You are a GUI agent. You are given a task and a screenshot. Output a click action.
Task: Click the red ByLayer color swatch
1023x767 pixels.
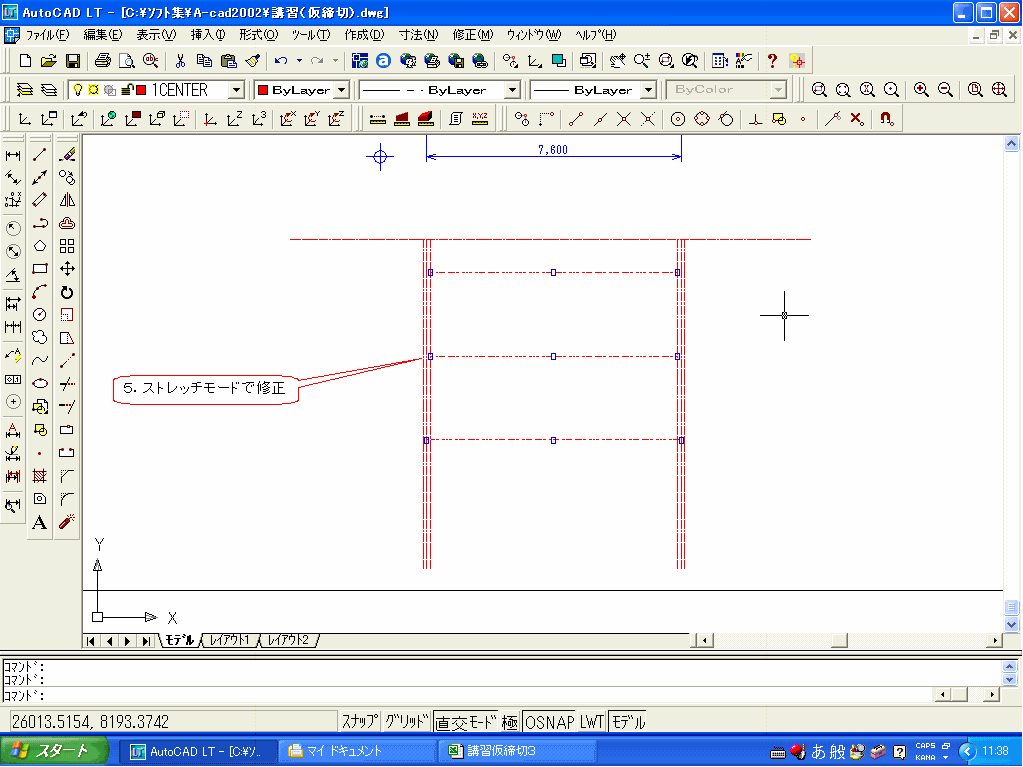tap(263, 90)
